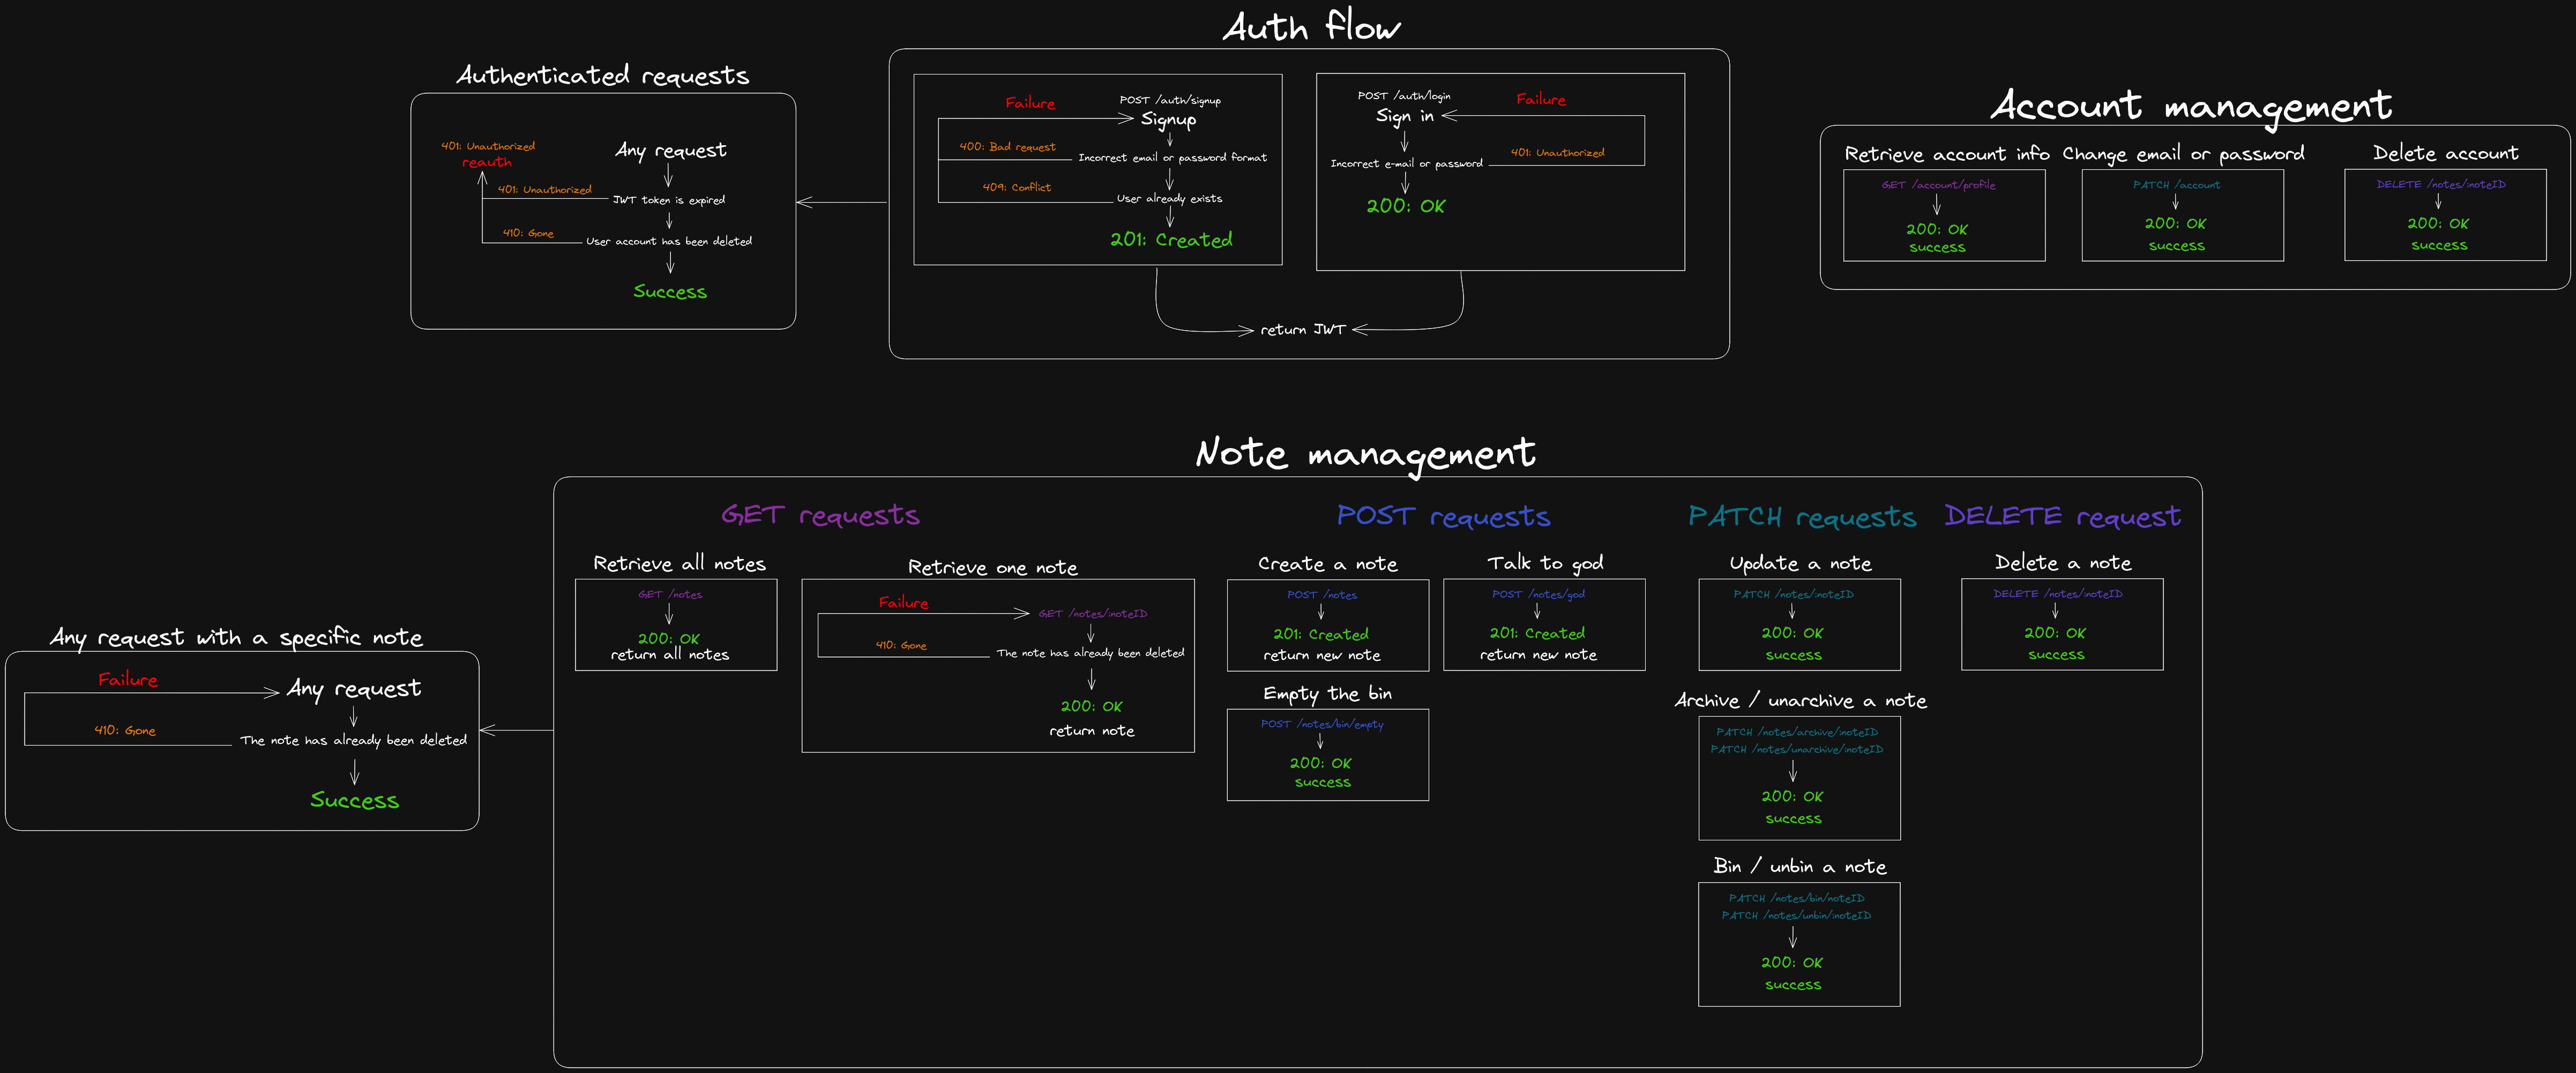This screenshot has width=2576, height=1073.
Task: Select the 'POST /auth/signup' label
Action: [x=1169, y=100]
